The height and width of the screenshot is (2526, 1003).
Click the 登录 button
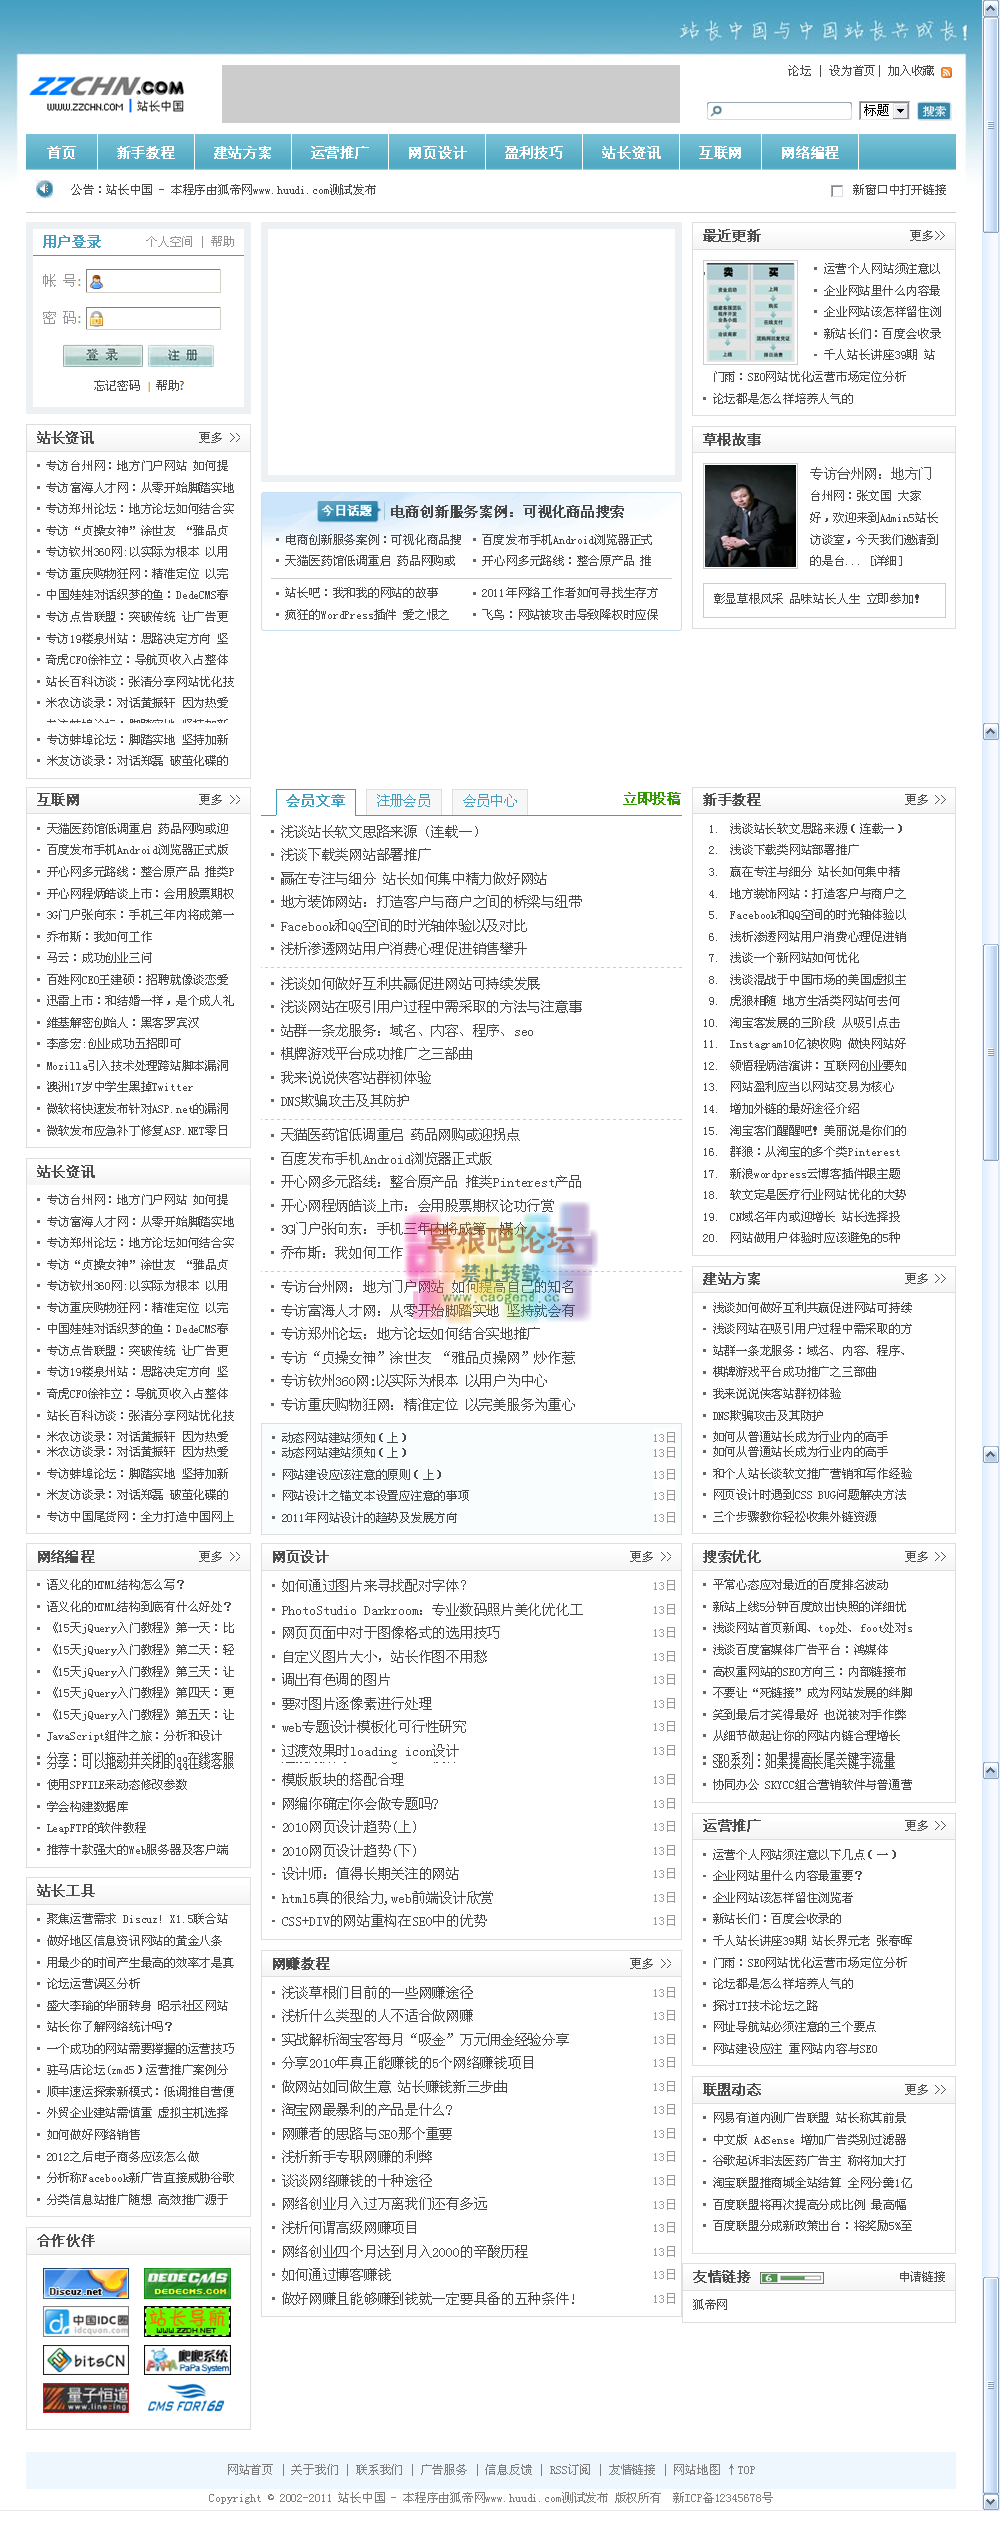click(x=102, y=355)
